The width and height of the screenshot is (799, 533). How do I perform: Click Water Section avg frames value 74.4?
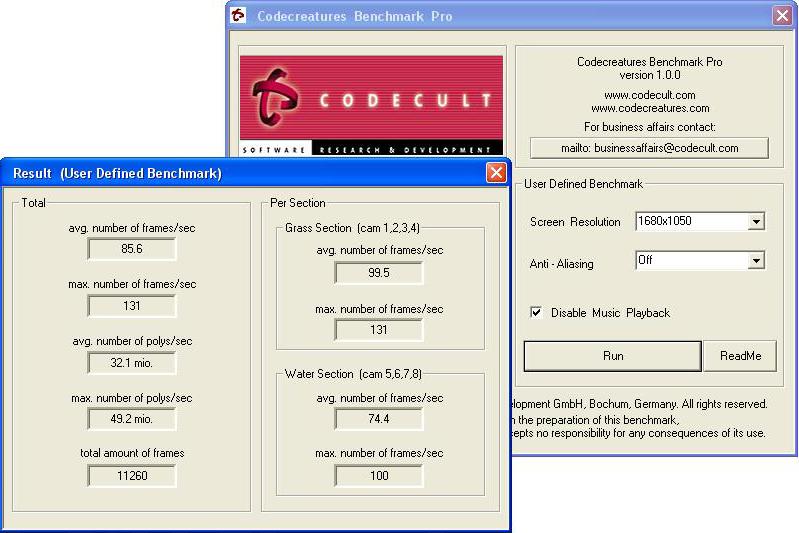[379, 419]
